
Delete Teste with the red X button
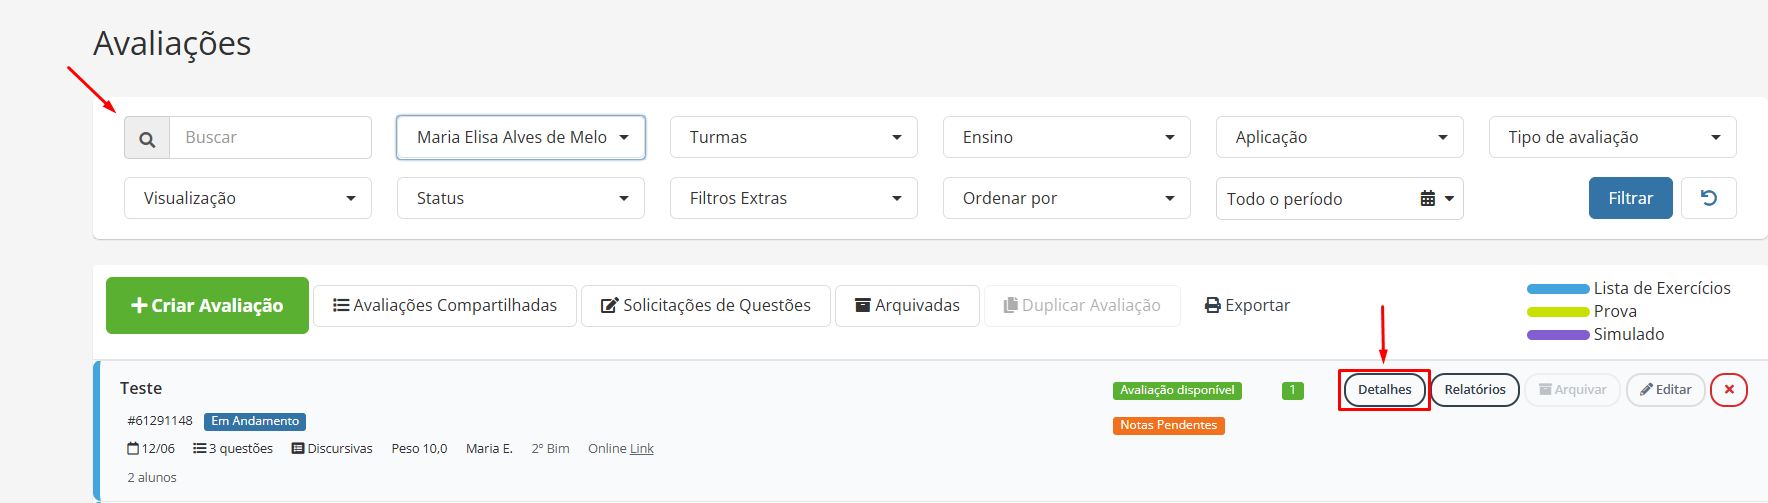click(1729, 390)
